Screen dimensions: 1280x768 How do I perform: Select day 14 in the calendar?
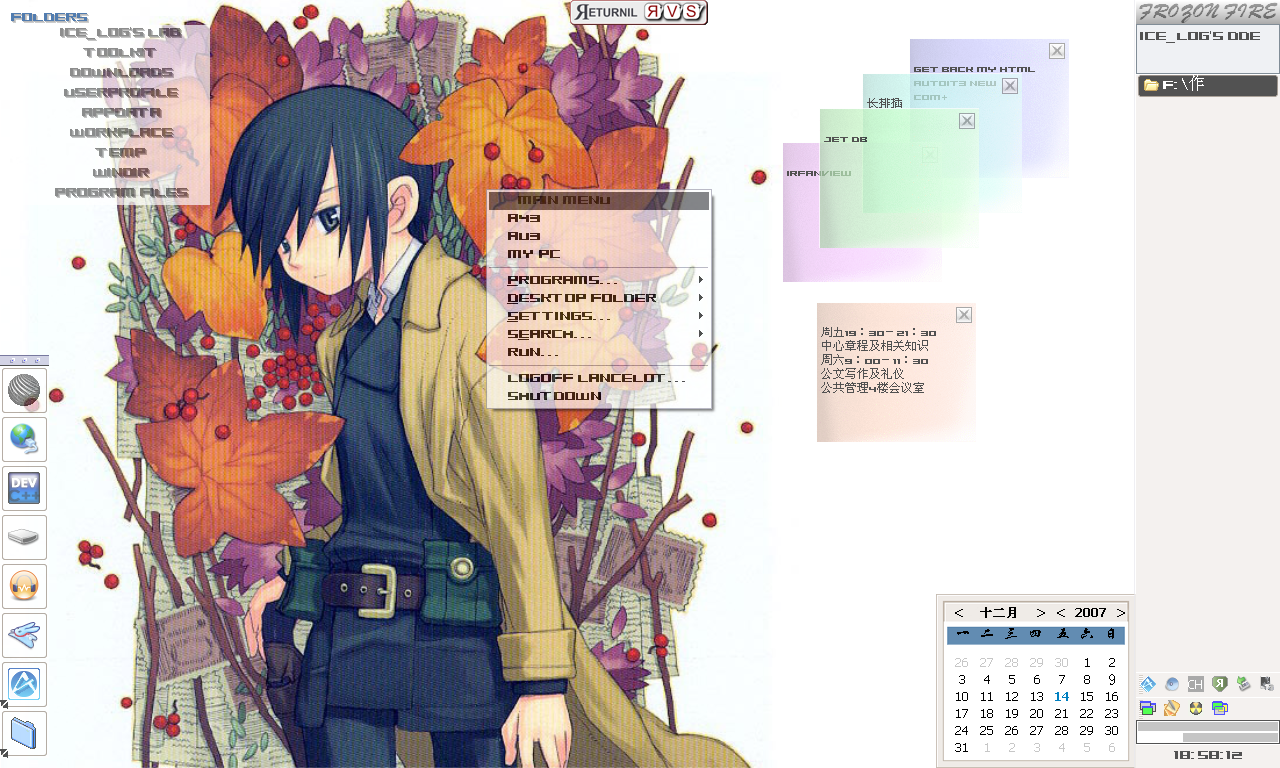[1061, 697]
